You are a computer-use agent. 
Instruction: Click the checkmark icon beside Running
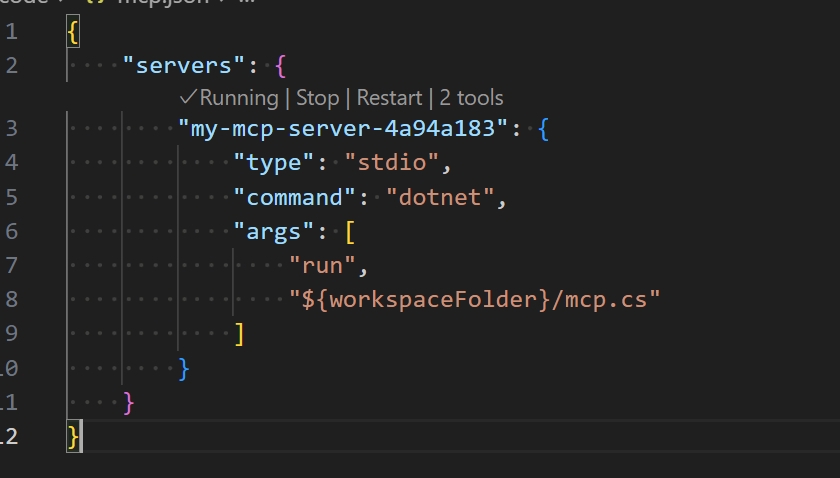click(x=188, y=97)
